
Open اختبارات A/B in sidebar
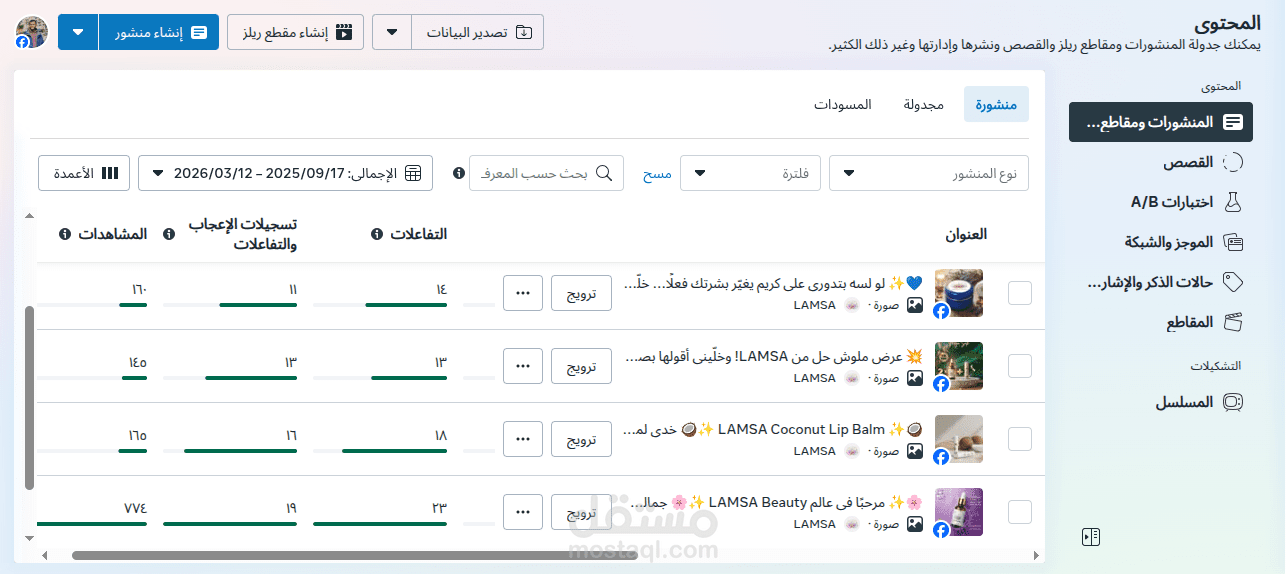pyautogui.click(x=1186, y=202)
